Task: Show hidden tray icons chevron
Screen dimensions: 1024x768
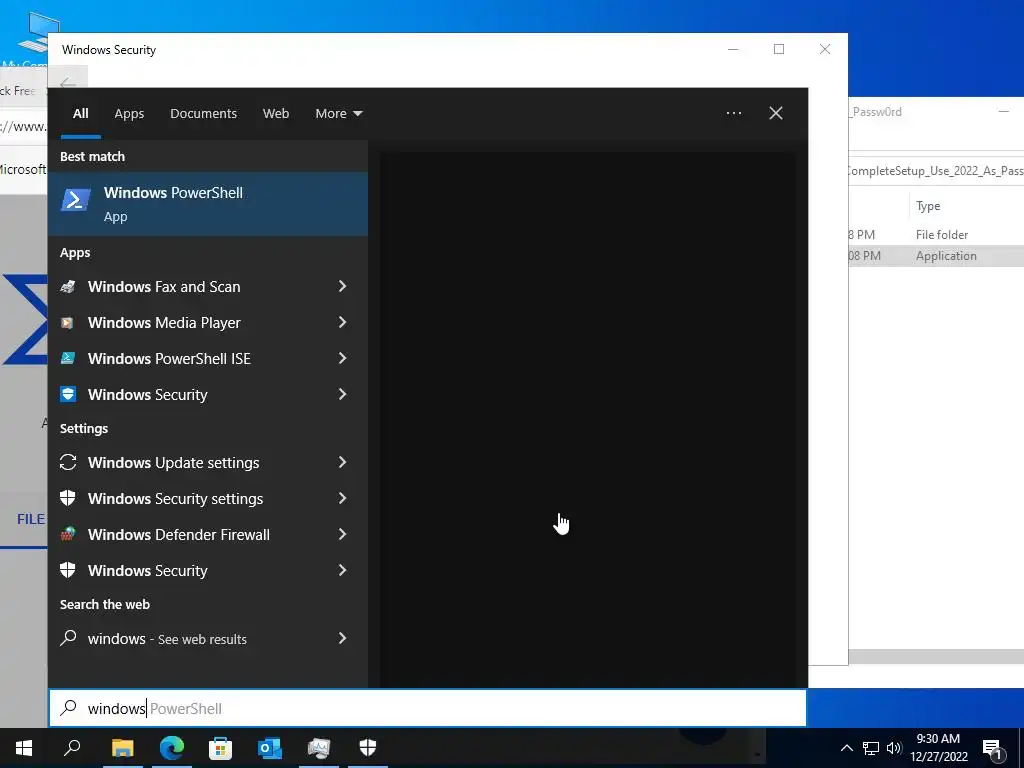Action: (846, 748)
